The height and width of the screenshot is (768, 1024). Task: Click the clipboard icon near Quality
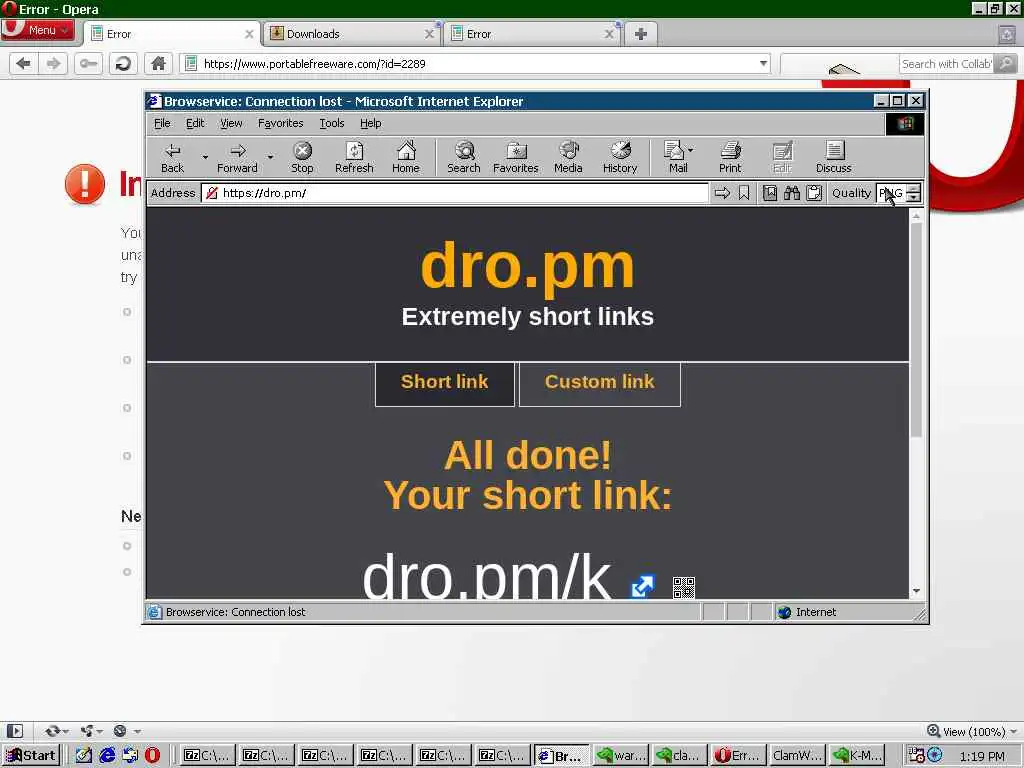coord(814,193)
